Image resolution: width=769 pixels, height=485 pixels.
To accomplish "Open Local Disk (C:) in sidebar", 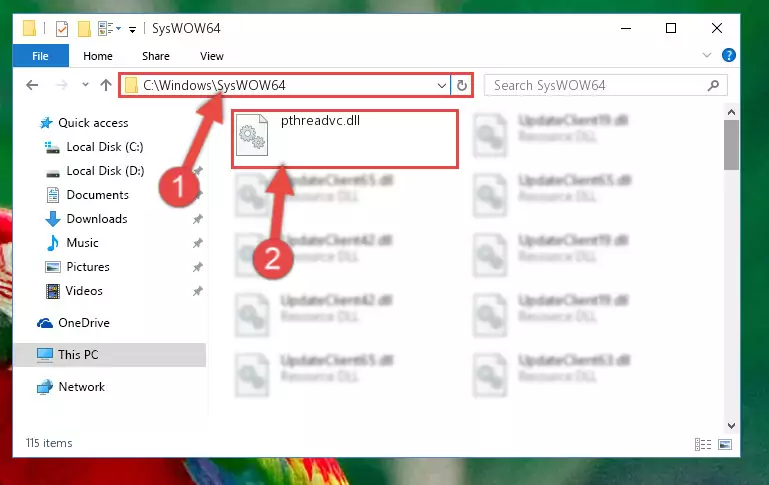I will tap(104, 147).
